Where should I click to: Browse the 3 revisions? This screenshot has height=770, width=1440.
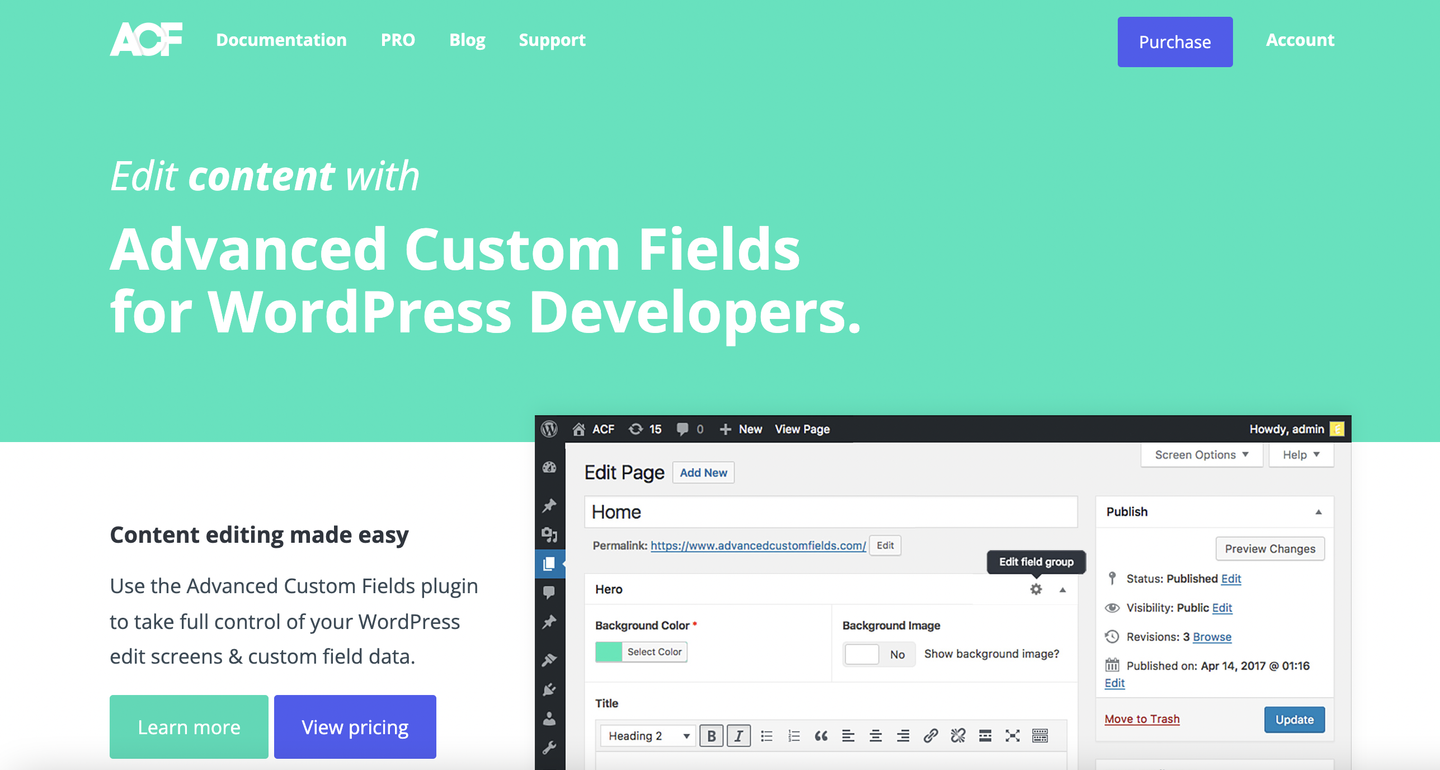point(1212,637)
